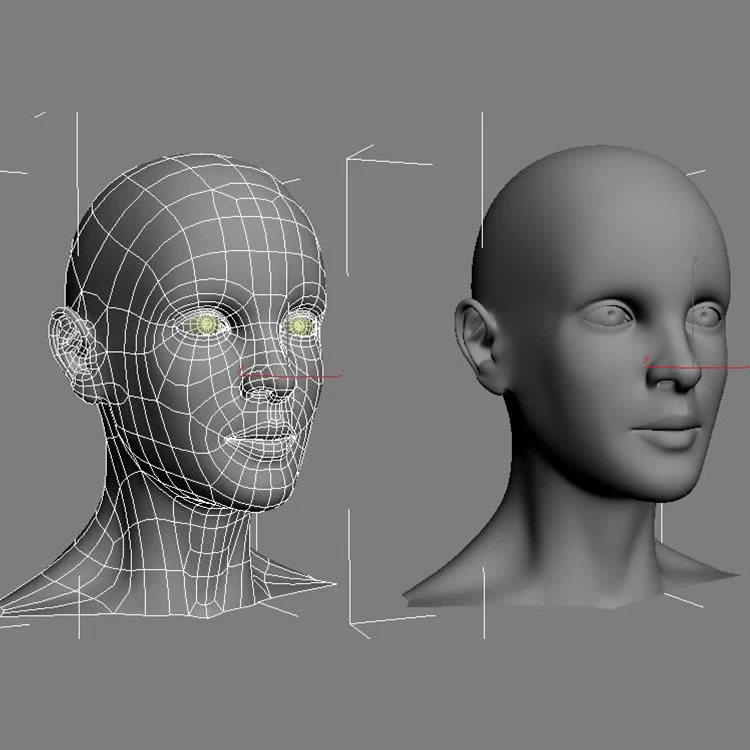
Task: Select the wireframe model's lips
Action: pyautogui.click(x=263, y=438)
